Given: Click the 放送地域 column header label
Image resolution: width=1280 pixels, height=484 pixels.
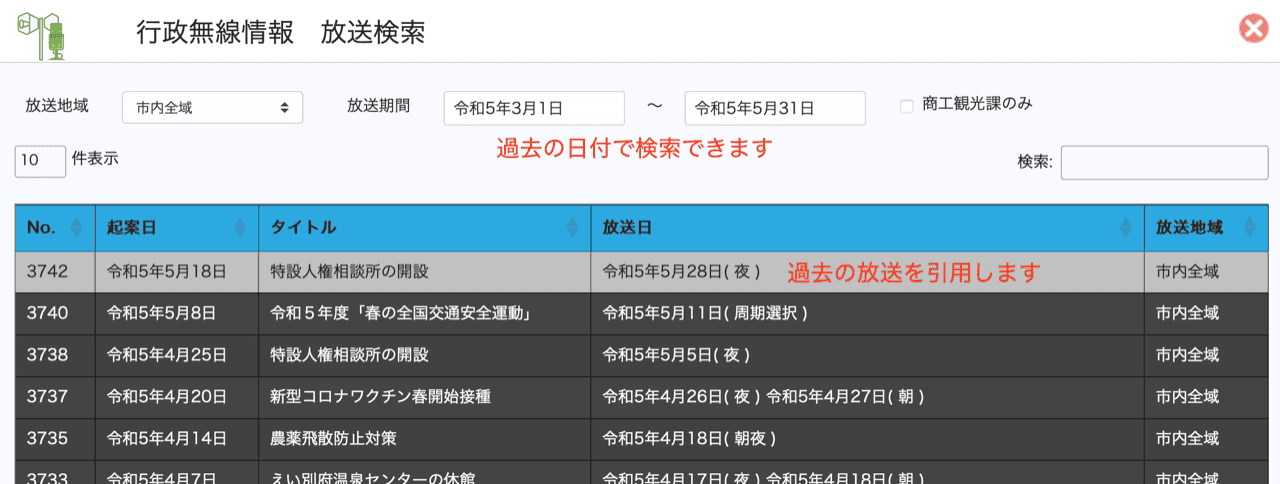Looking at the screenshot, I should point(1189,228).
